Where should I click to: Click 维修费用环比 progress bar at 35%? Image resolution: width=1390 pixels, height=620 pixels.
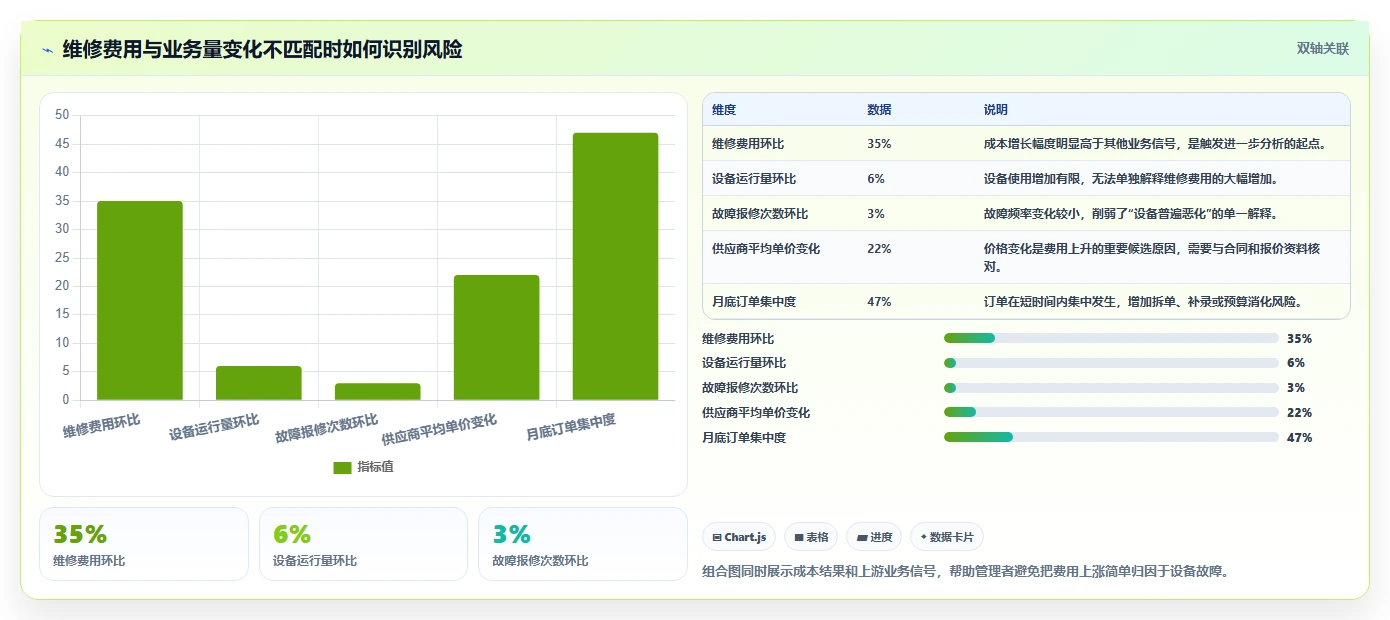coord(1111,338)
